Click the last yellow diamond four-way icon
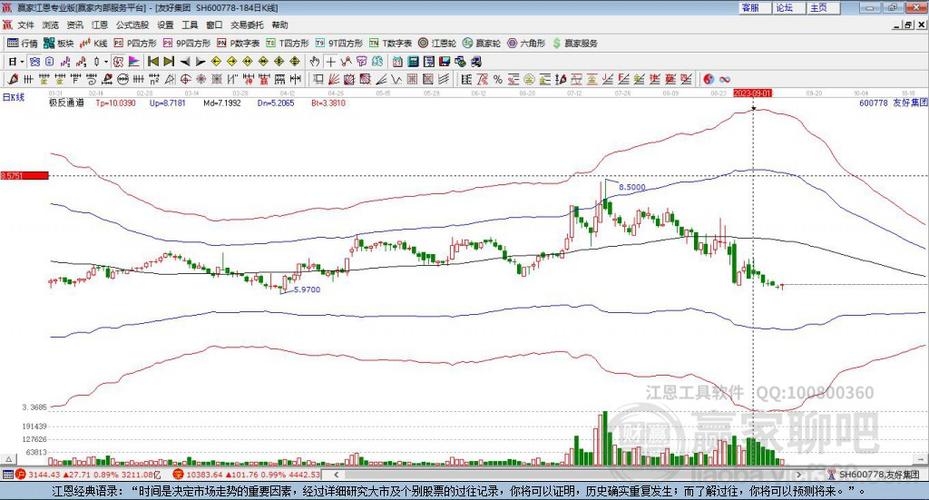The width and height of the screenshot is (929, 500). pyautogui.click(x=294, y=61)
